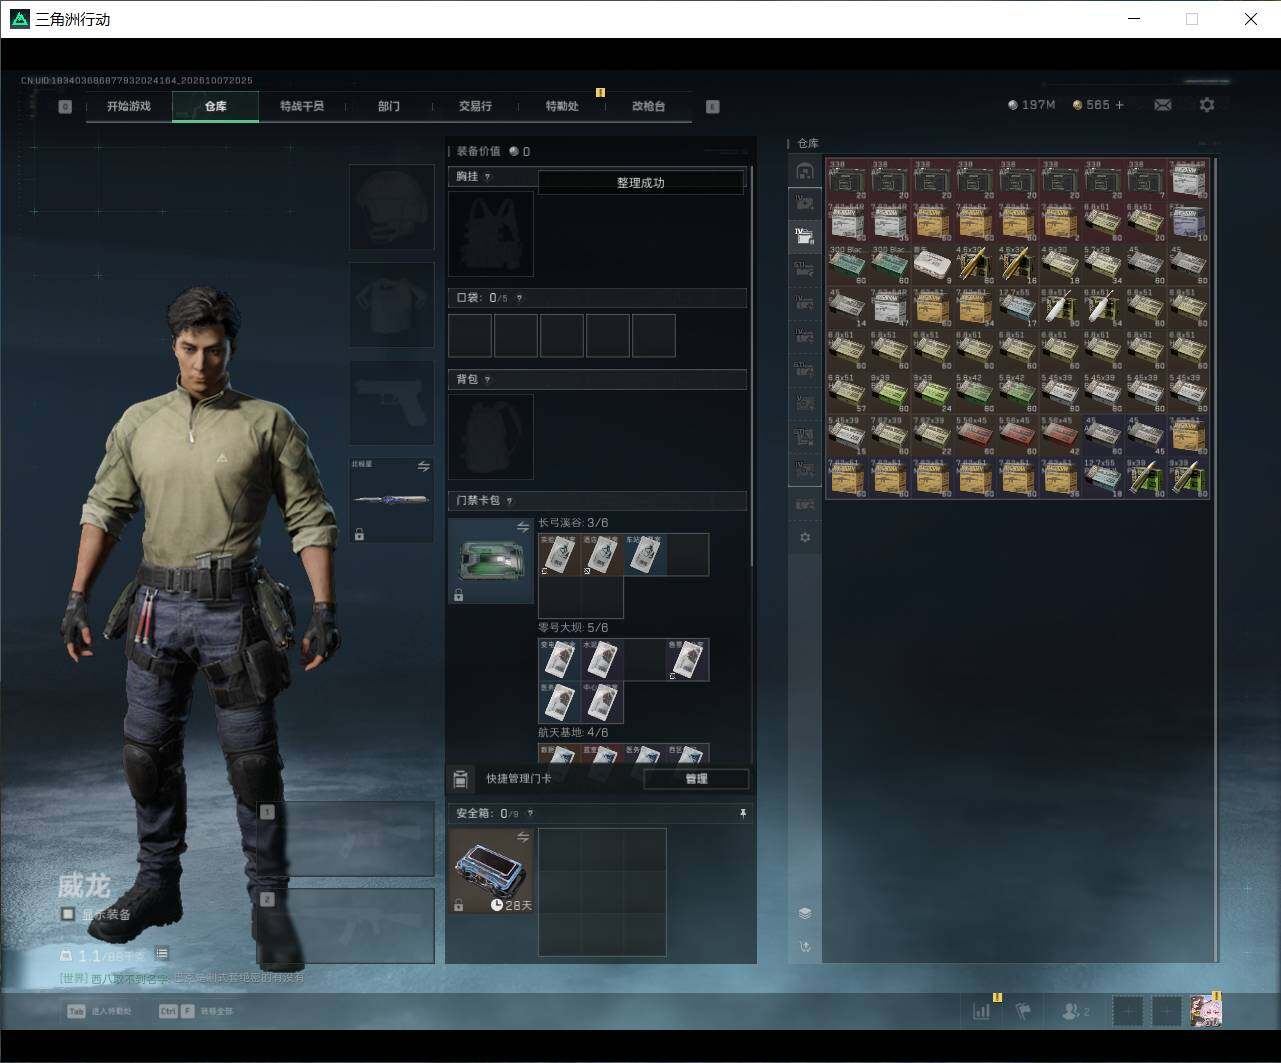
Task: Open warehouse settings gear in the sidebar
Action: (805, 538)
